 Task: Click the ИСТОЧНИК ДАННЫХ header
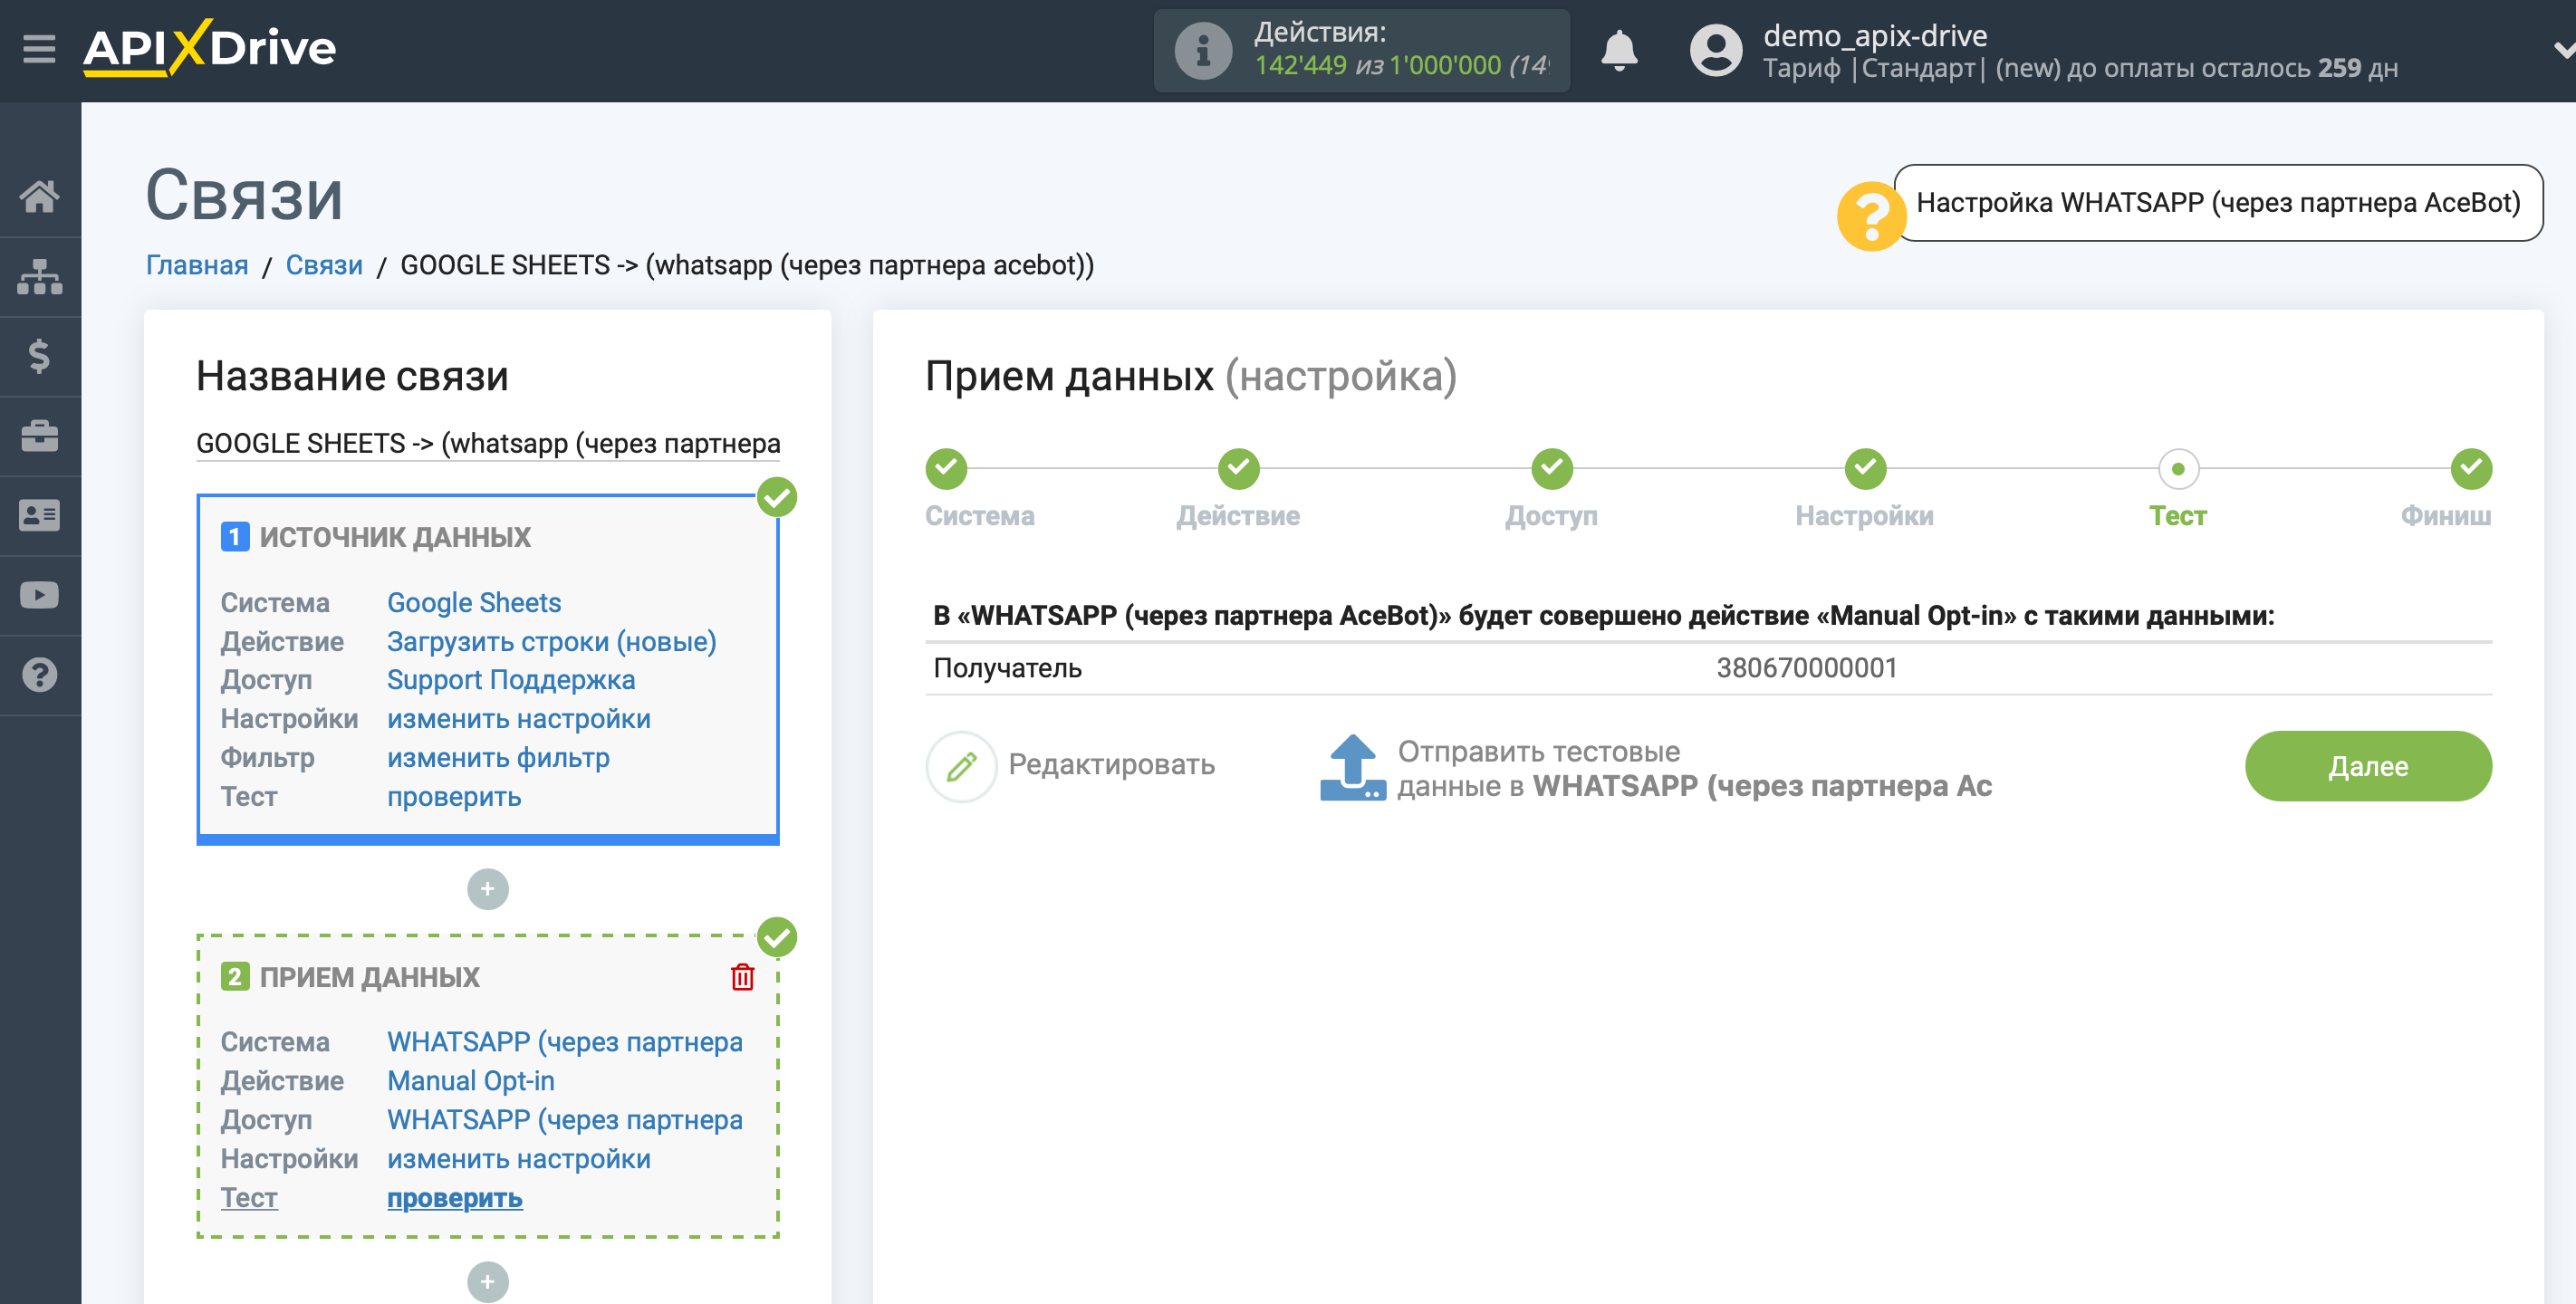(395, 537)
